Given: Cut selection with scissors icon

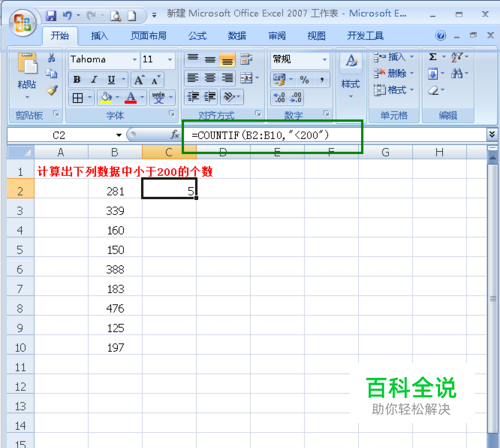Looking at the screenshot, I should [51, 58].
